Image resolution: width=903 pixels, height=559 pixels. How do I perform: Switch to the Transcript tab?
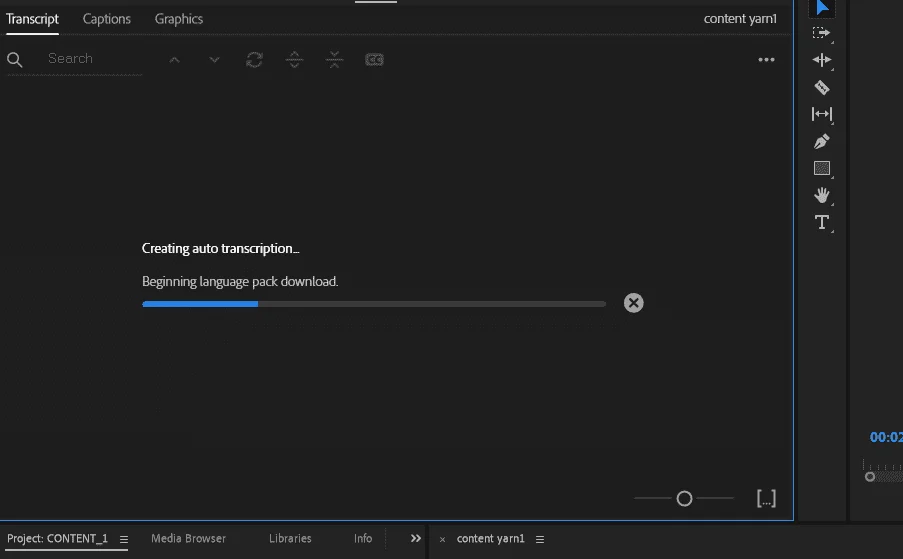(32, 19)
